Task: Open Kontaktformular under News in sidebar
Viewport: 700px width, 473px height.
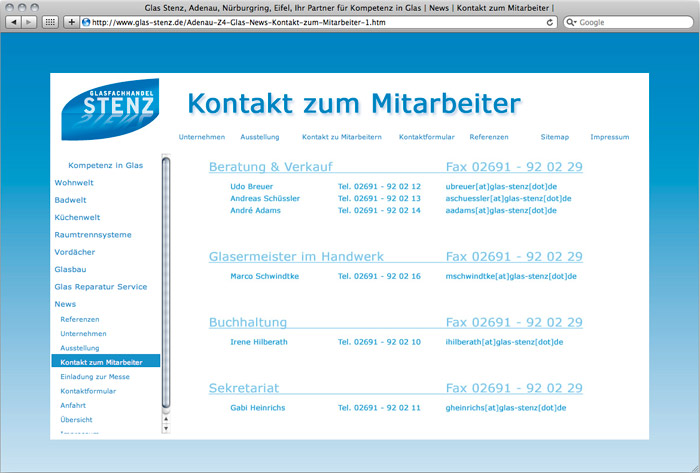Action: click(88, 391)
